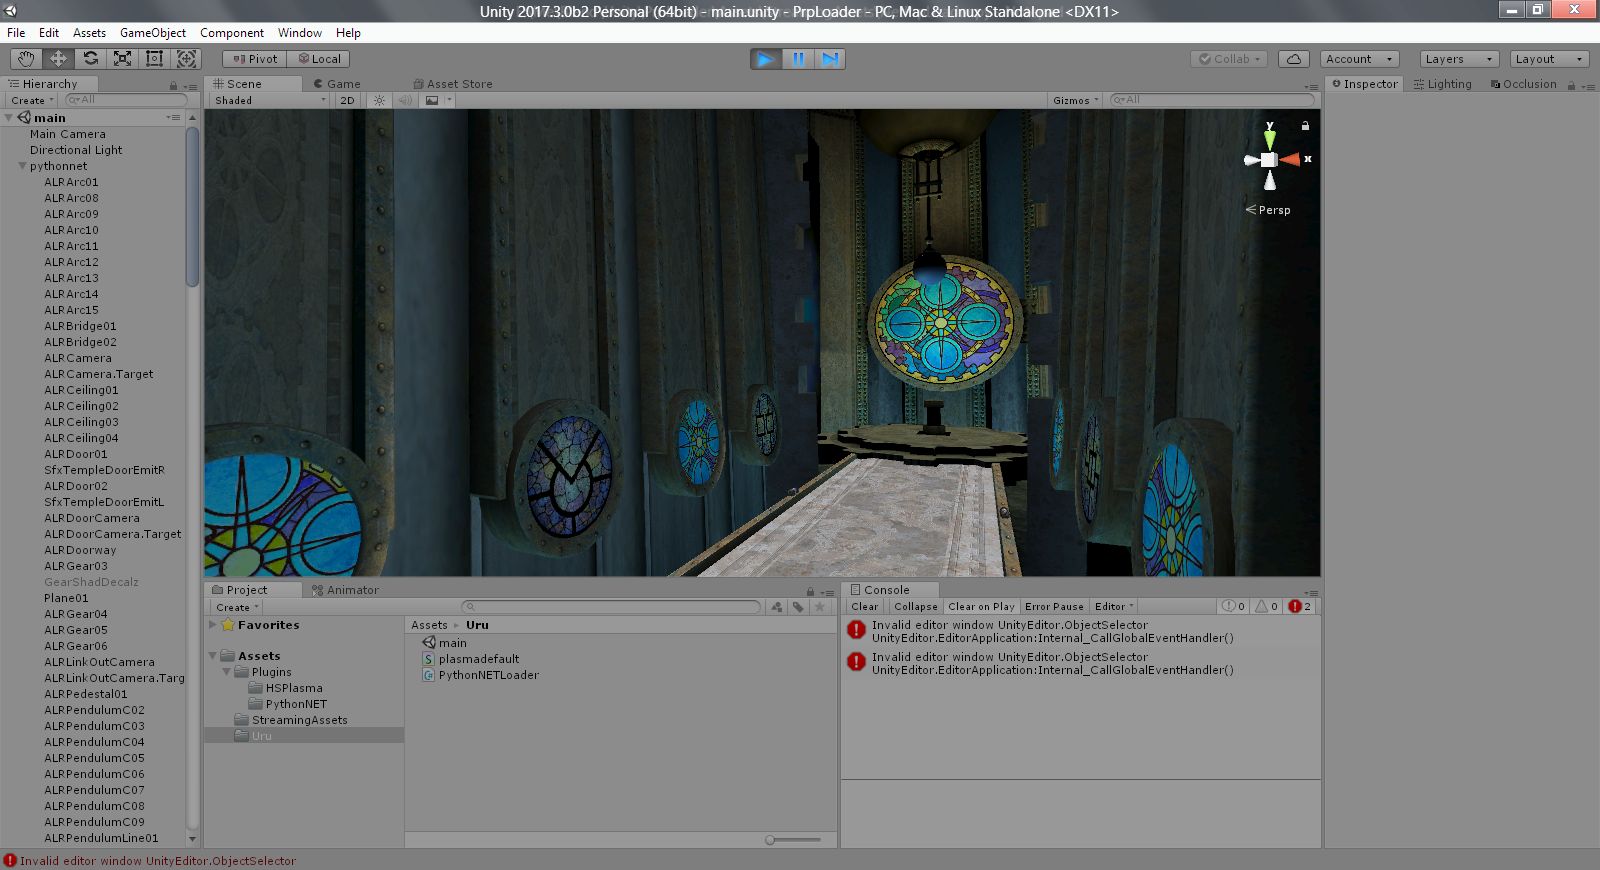Select the Move tool

tap(58, 59)
